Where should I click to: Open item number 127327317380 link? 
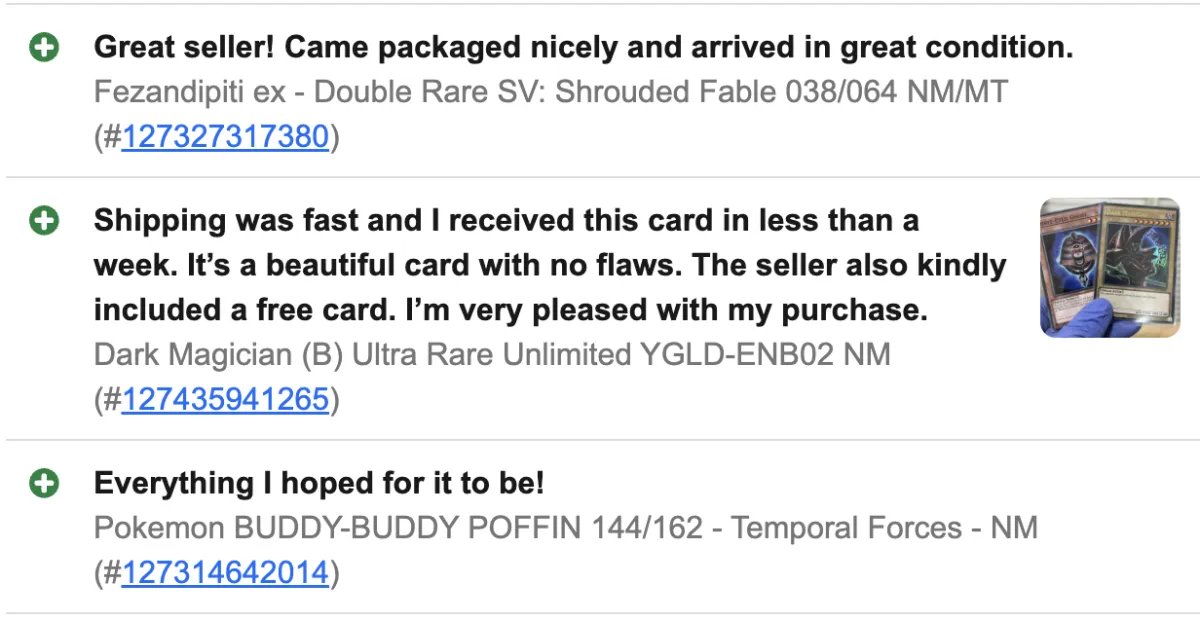click(x=225, y=137)
